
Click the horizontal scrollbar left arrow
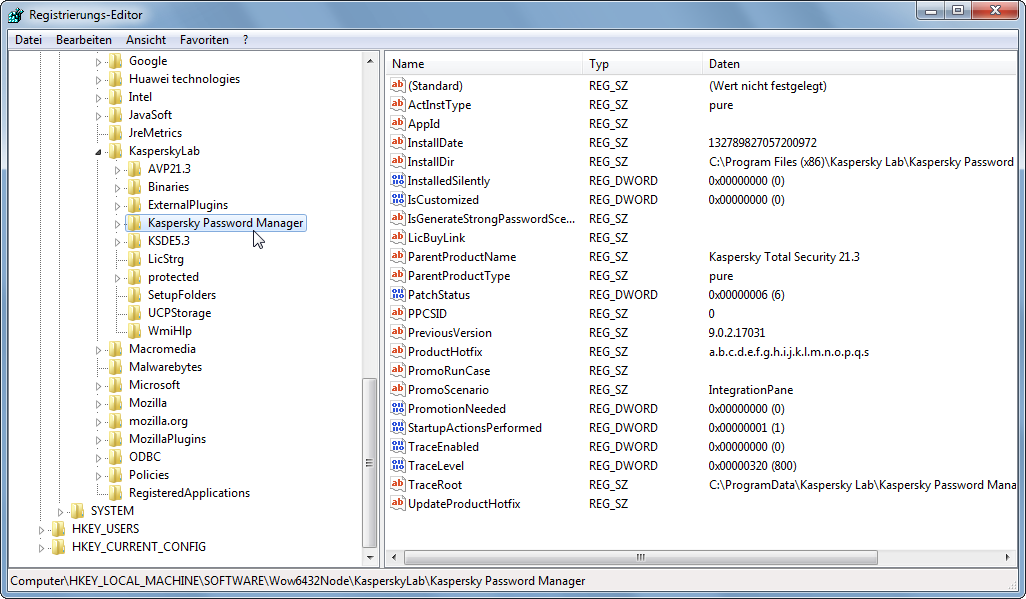click(x=394, y=557)
